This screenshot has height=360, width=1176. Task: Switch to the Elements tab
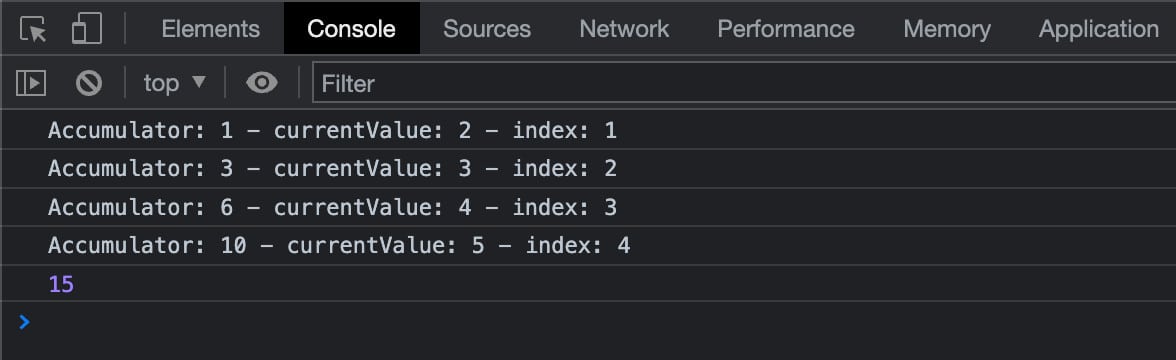[211, 29]
